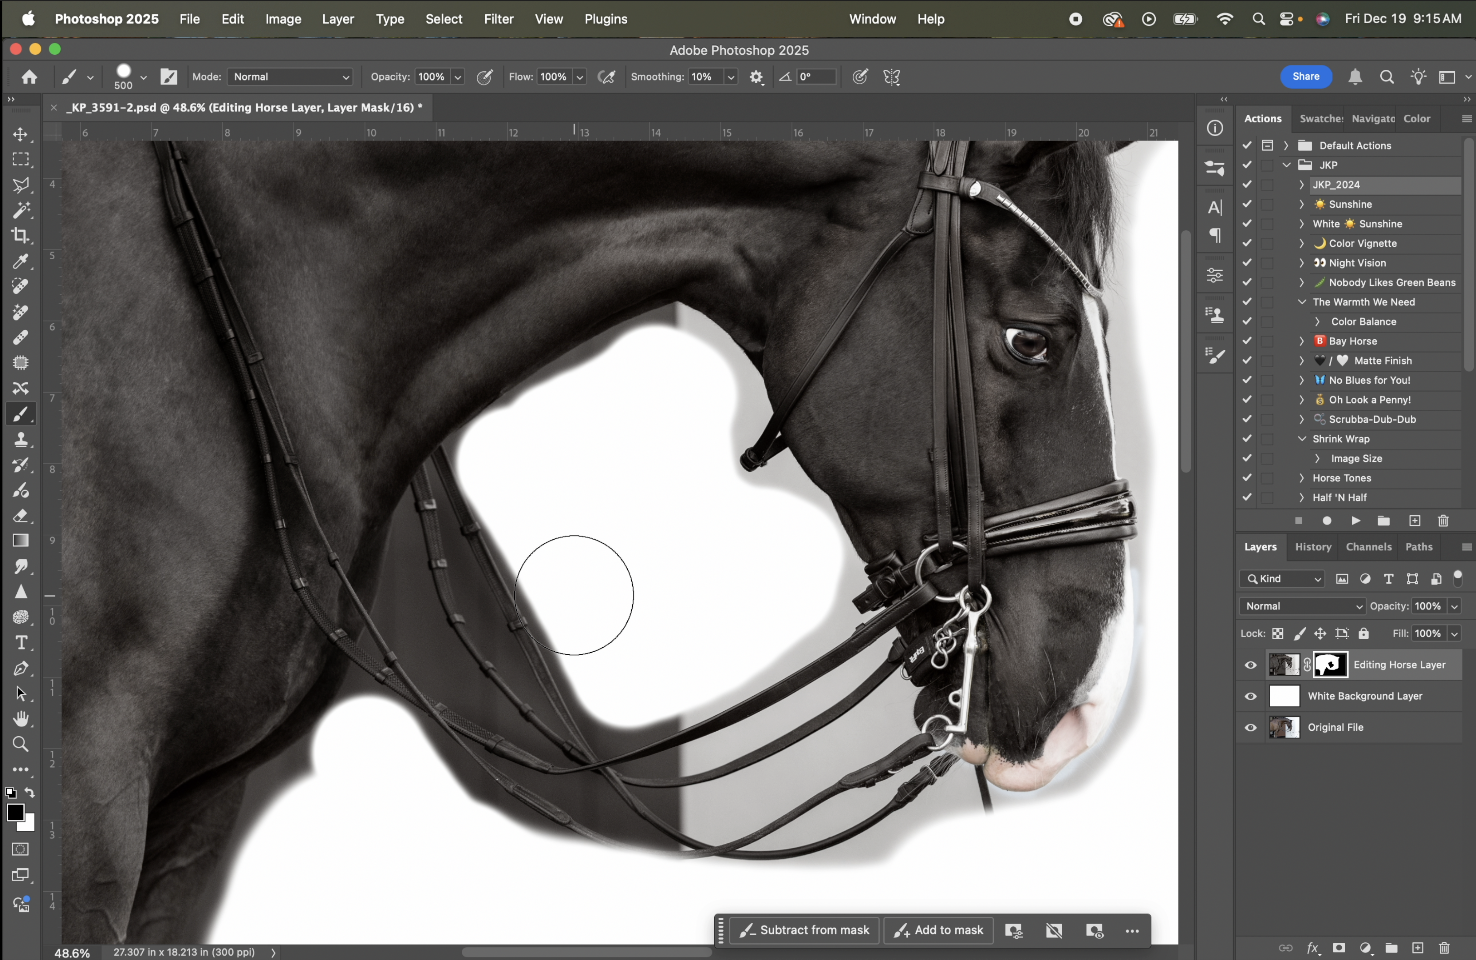Click the Subtract from mask button
1476x960 pixels.
[803, 930]
